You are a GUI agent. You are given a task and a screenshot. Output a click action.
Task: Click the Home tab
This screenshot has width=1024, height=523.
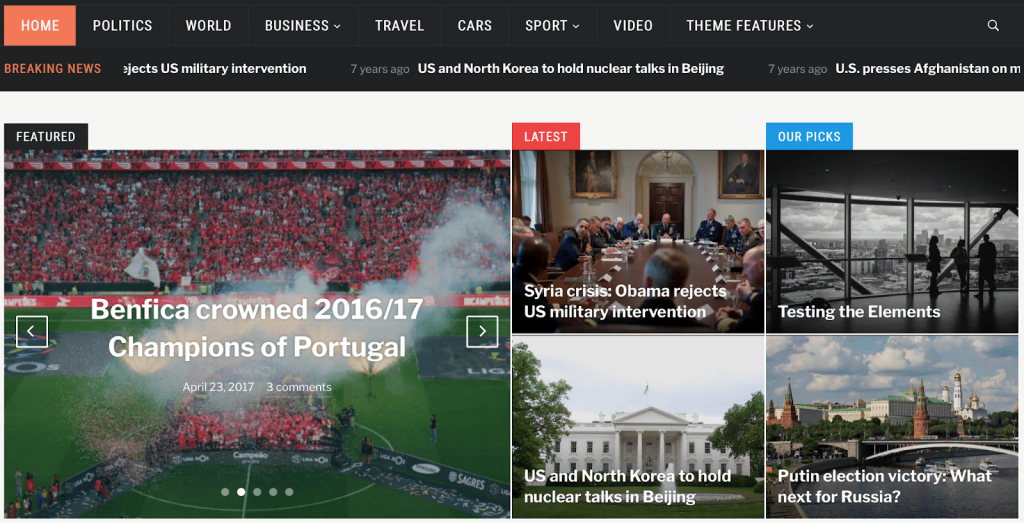(40, 25)
